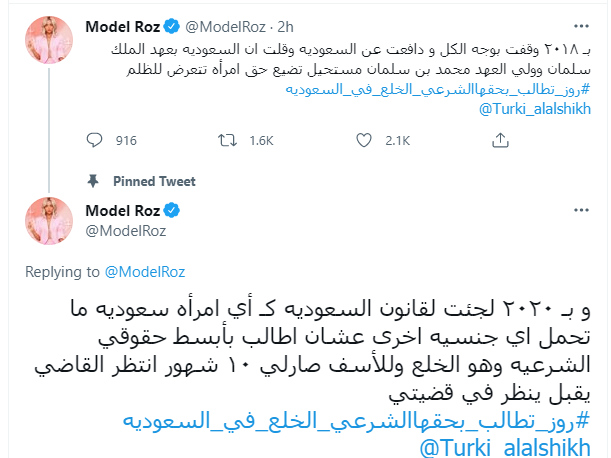The width and height of the screenshot is (611, 458).
Task: Click the reply bubble icon showing 916
Action: pyautogui.click(x=94, y=140)
